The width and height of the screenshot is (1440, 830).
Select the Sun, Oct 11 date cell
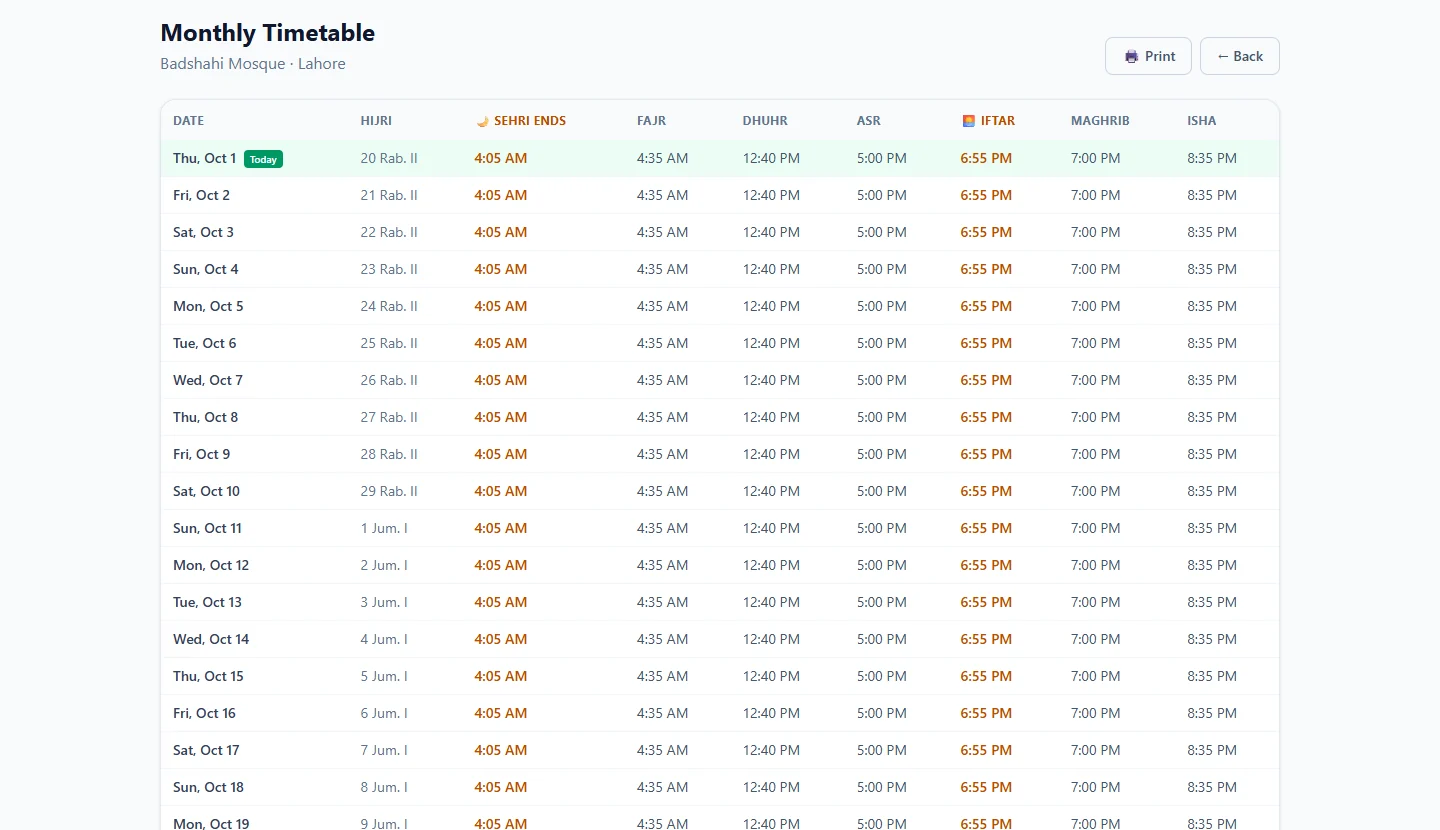point(207,528)
